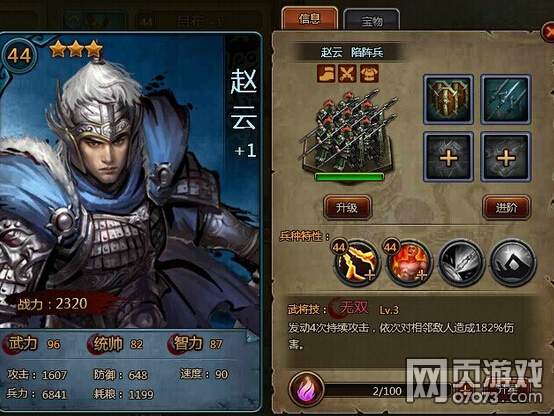This screenshot has width=554, height=416.
Task: Select the locked grey slash trait icon
Action: (x=460, y=262)
